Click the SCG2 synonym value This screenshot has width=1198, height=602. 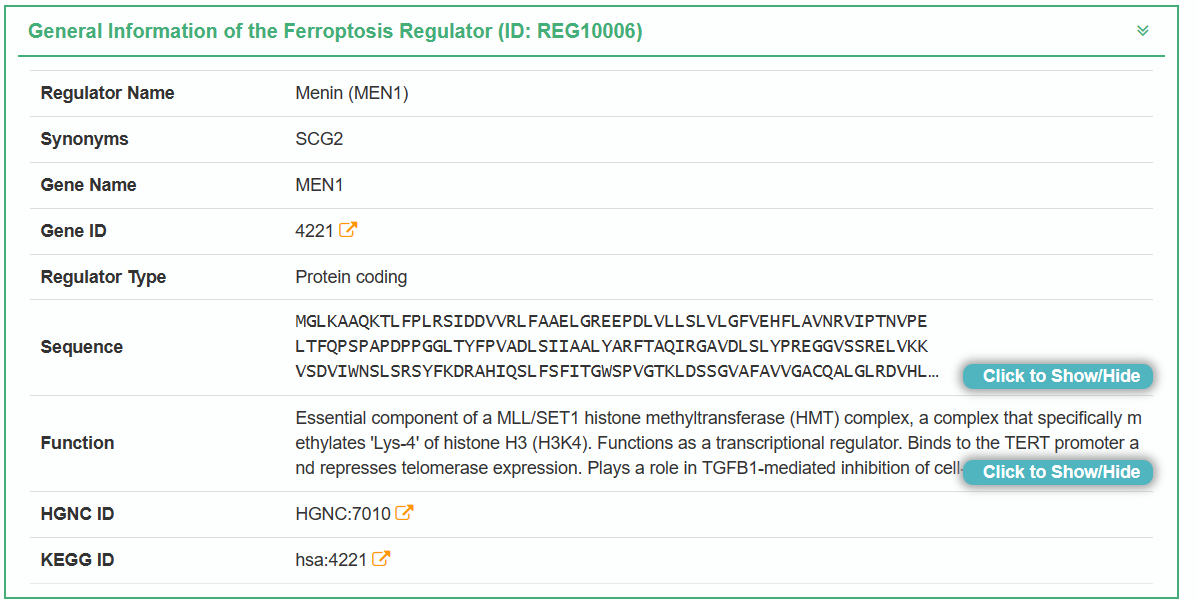[x=319, y=139]
